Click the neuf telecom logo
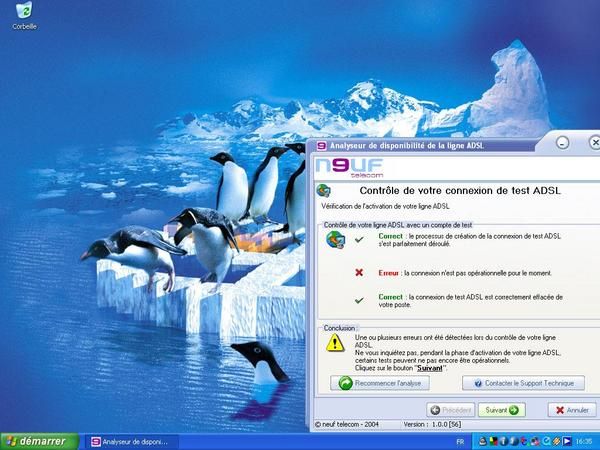 click(x=349, y=168)
